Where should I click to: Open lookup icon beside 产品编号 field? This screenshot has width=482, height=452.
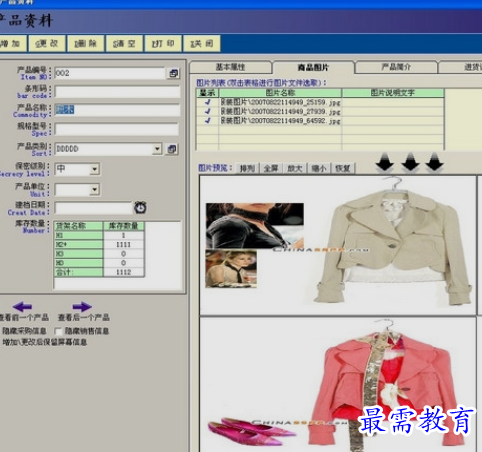[x=173, y=73]
